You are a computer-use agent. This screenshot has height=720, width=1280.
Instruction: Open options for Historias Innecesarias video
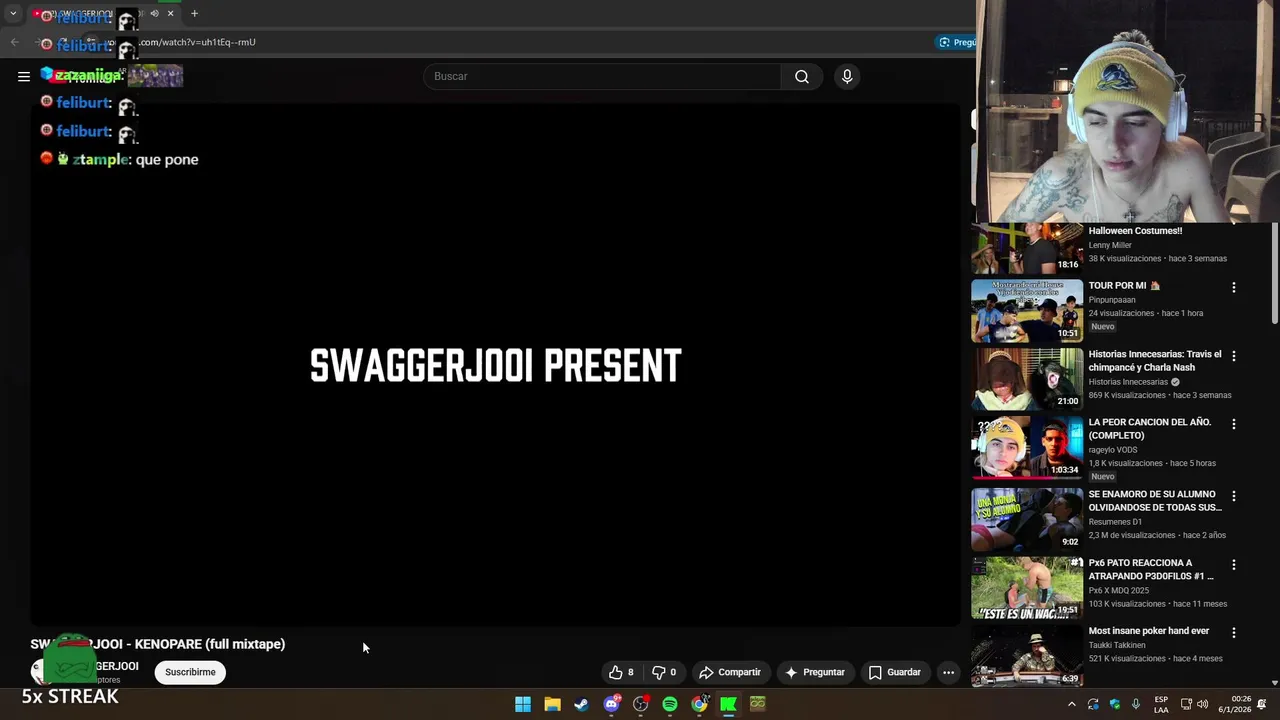[1233, 356]
